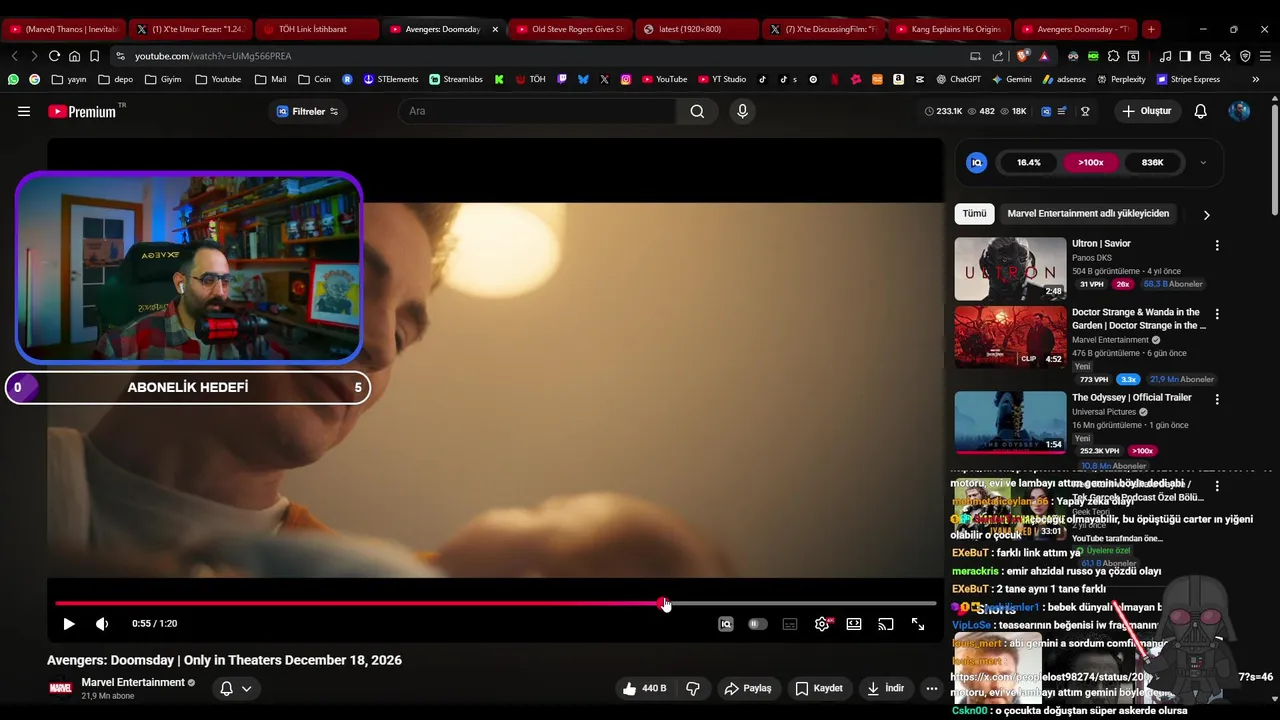The width and height of the screenshot is (1280, 720).
Task: Open vidIQ icon in player controls
Action: [726, 624]
